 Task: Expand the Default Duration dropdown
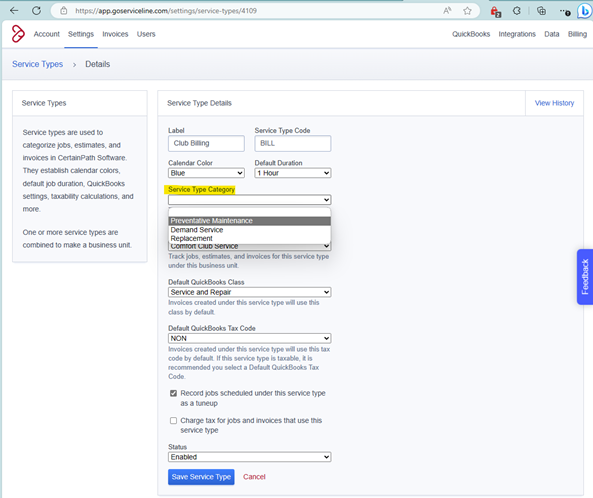[x=293, y=173]
